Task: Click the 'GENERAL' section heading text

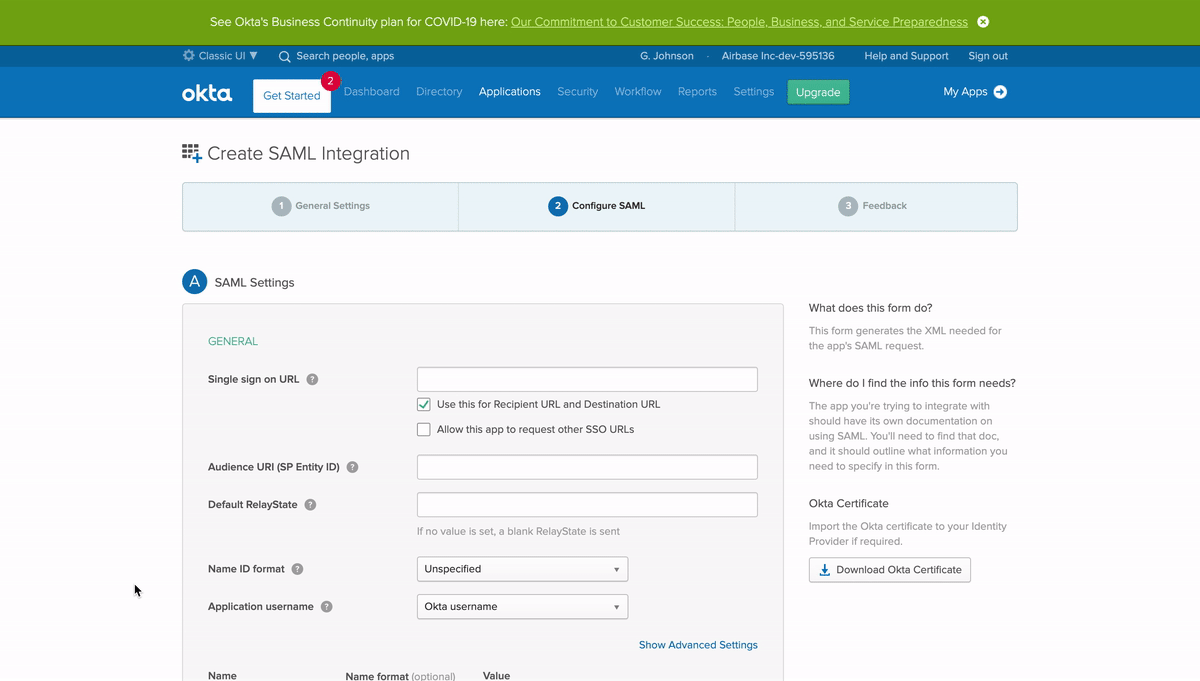Action: point(233,342)
